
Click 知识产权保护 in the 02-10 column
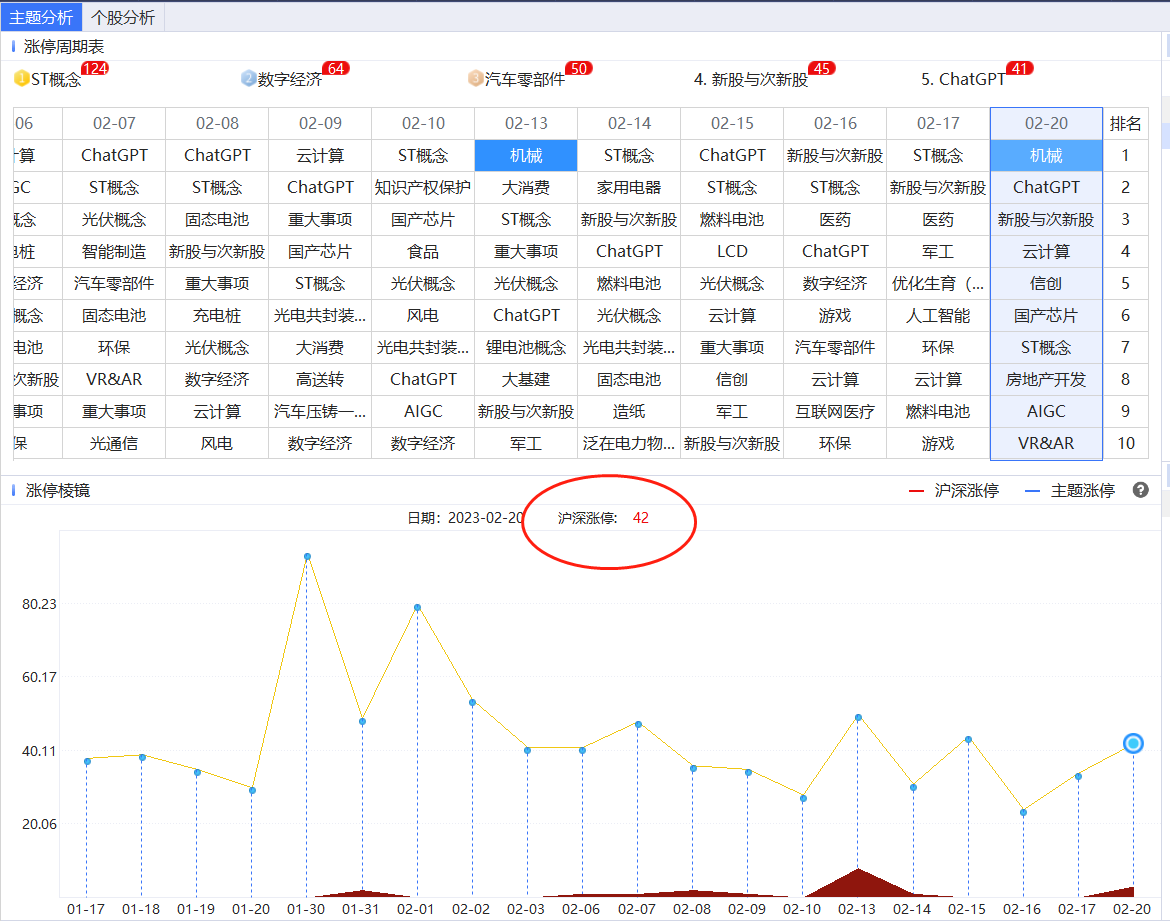tap(423, 187)
